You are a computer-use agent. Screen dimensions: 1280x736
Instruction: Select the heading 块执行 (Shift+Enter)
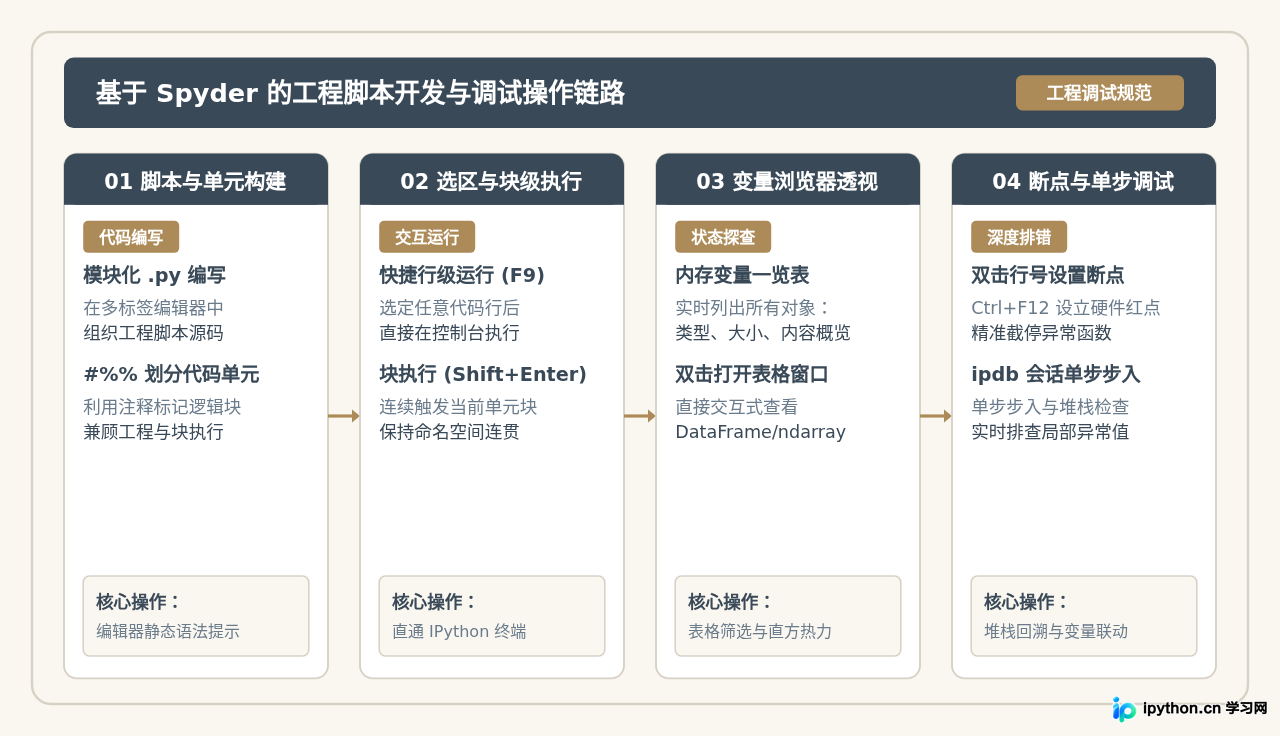pyautogui.click(x=483, y=374)
